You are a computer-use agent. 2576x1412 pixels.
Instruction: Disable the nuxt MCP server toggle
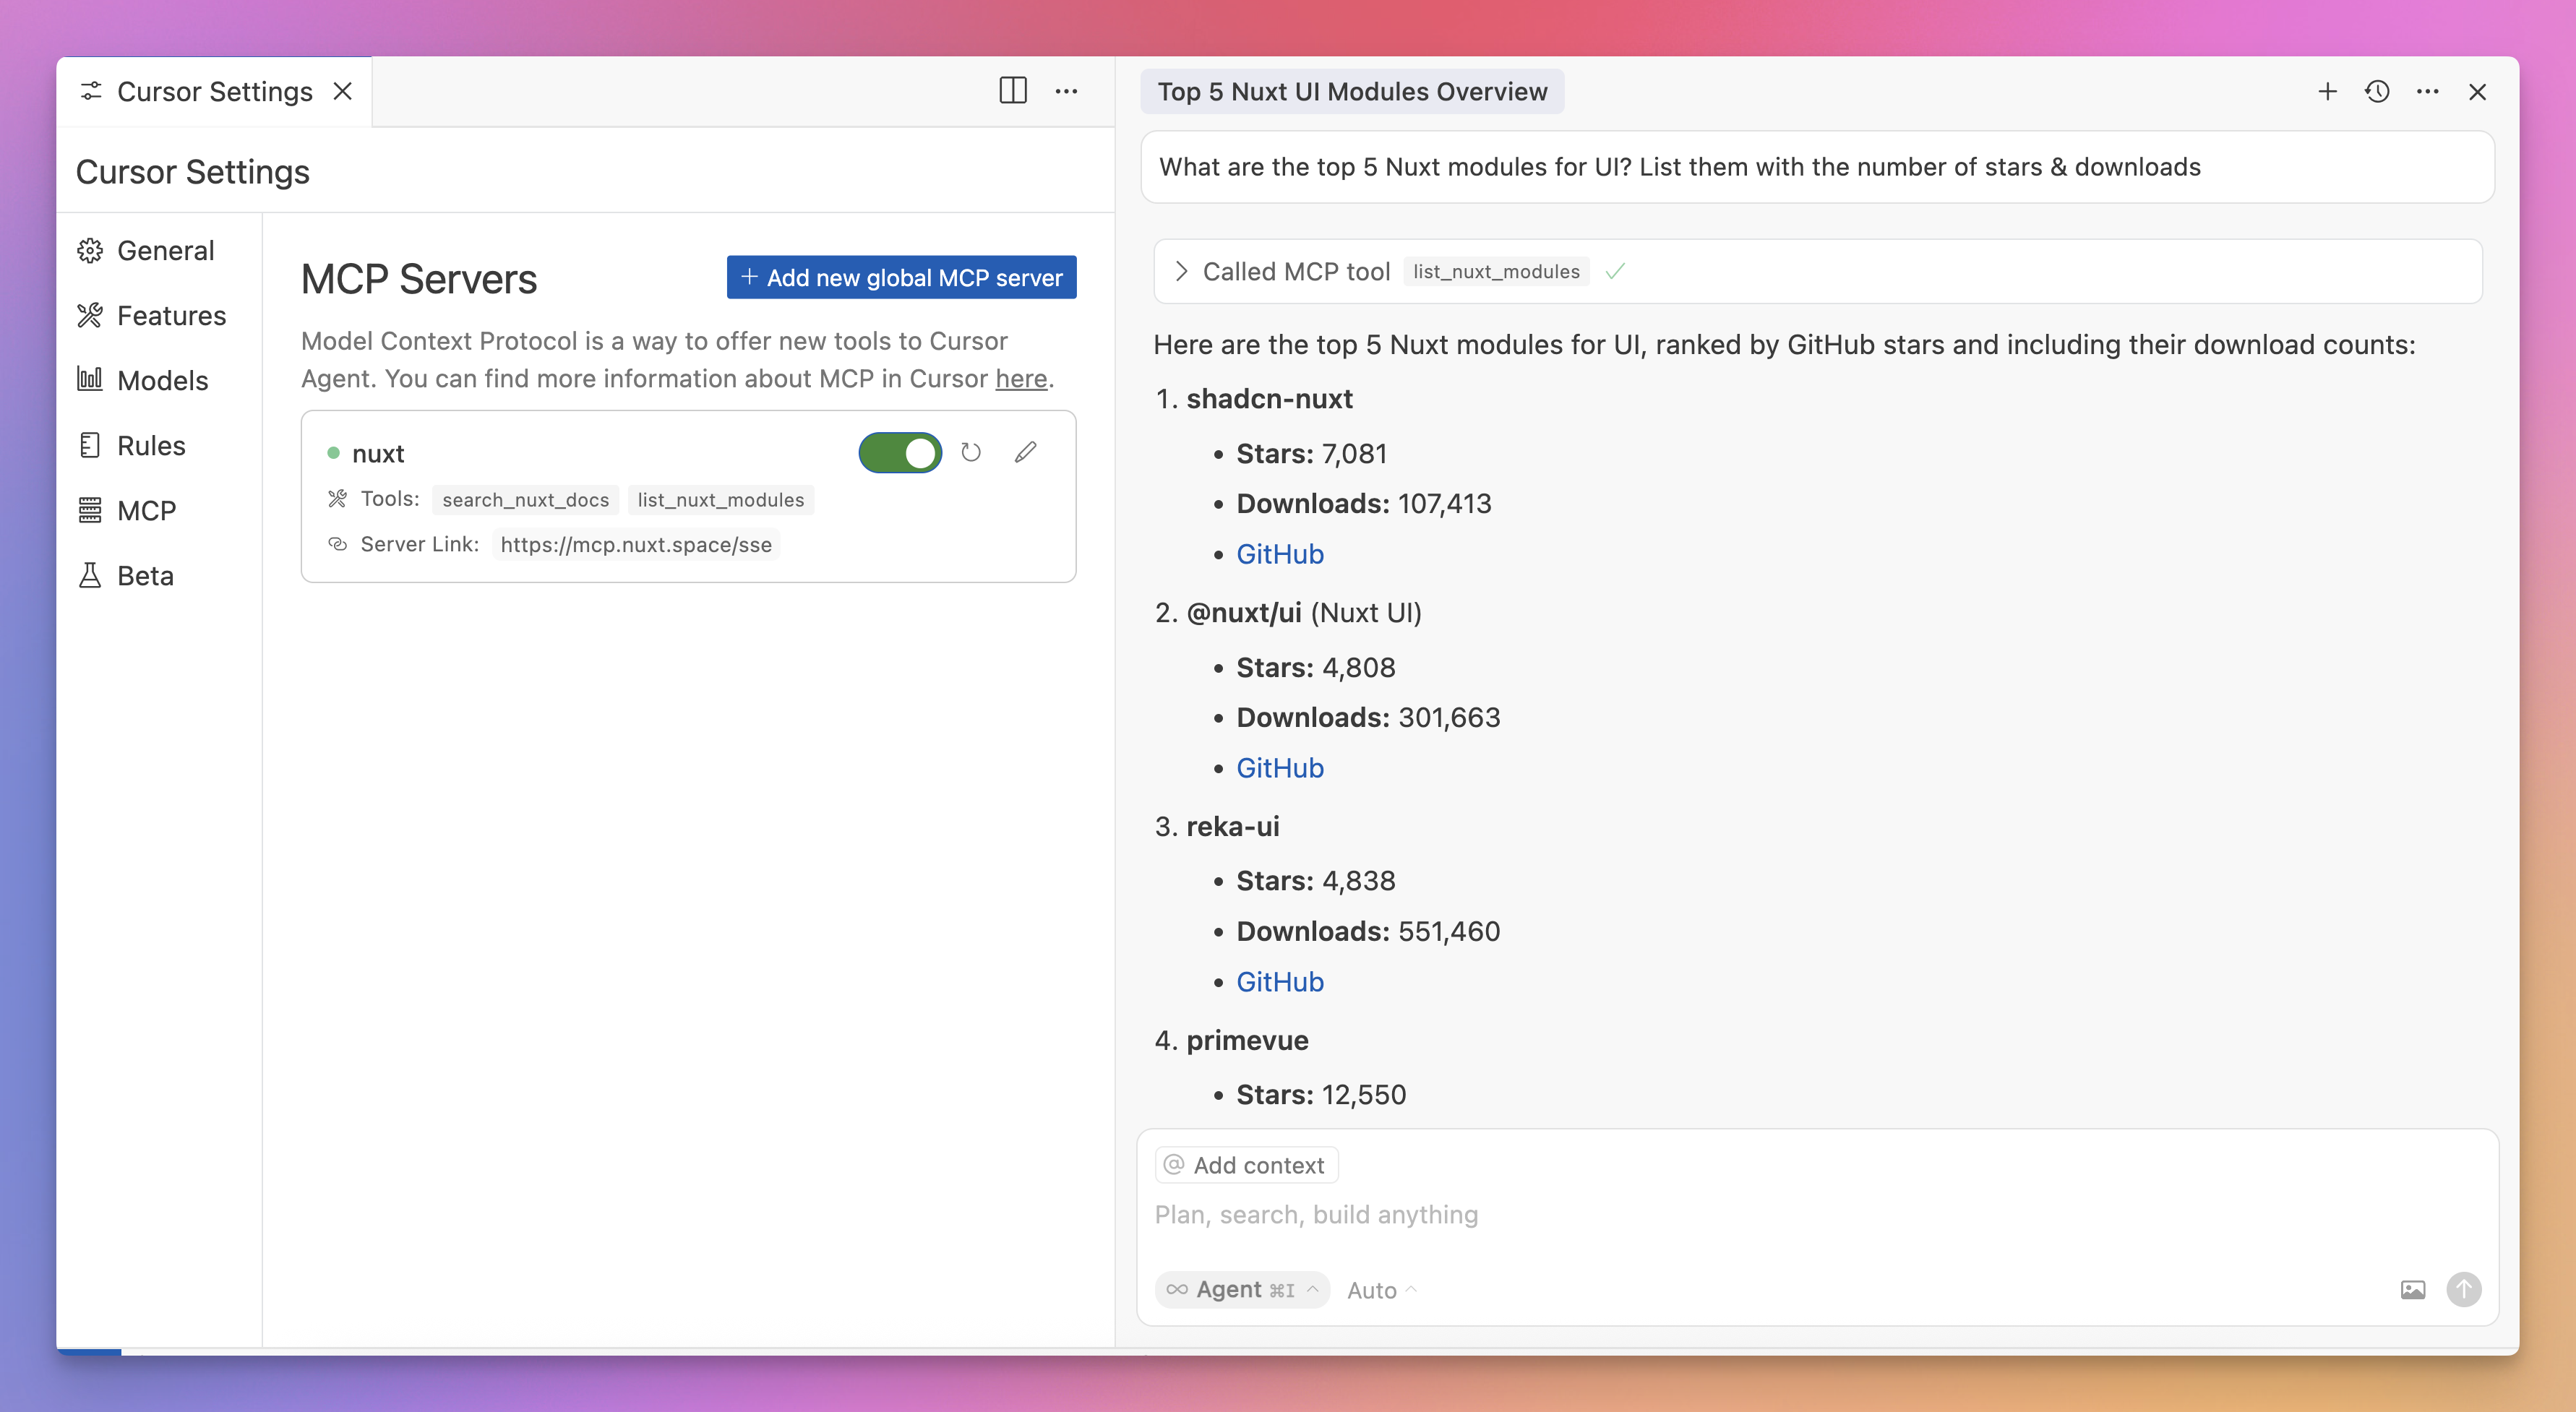[x=900, y=452]
